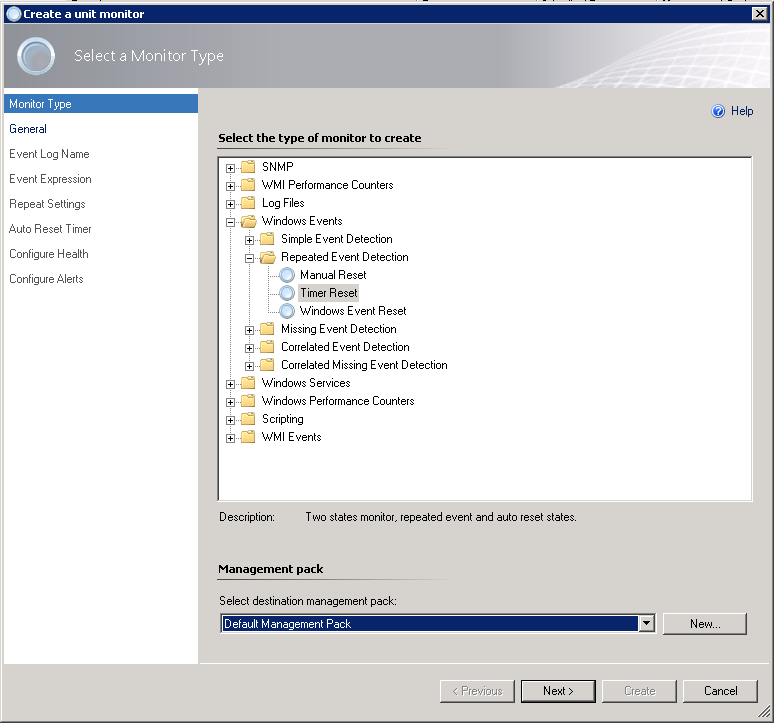This screenshot has width=774, height=723.
Task: Click the Windows Performance Counters folder icon
Action: (248, 401)
